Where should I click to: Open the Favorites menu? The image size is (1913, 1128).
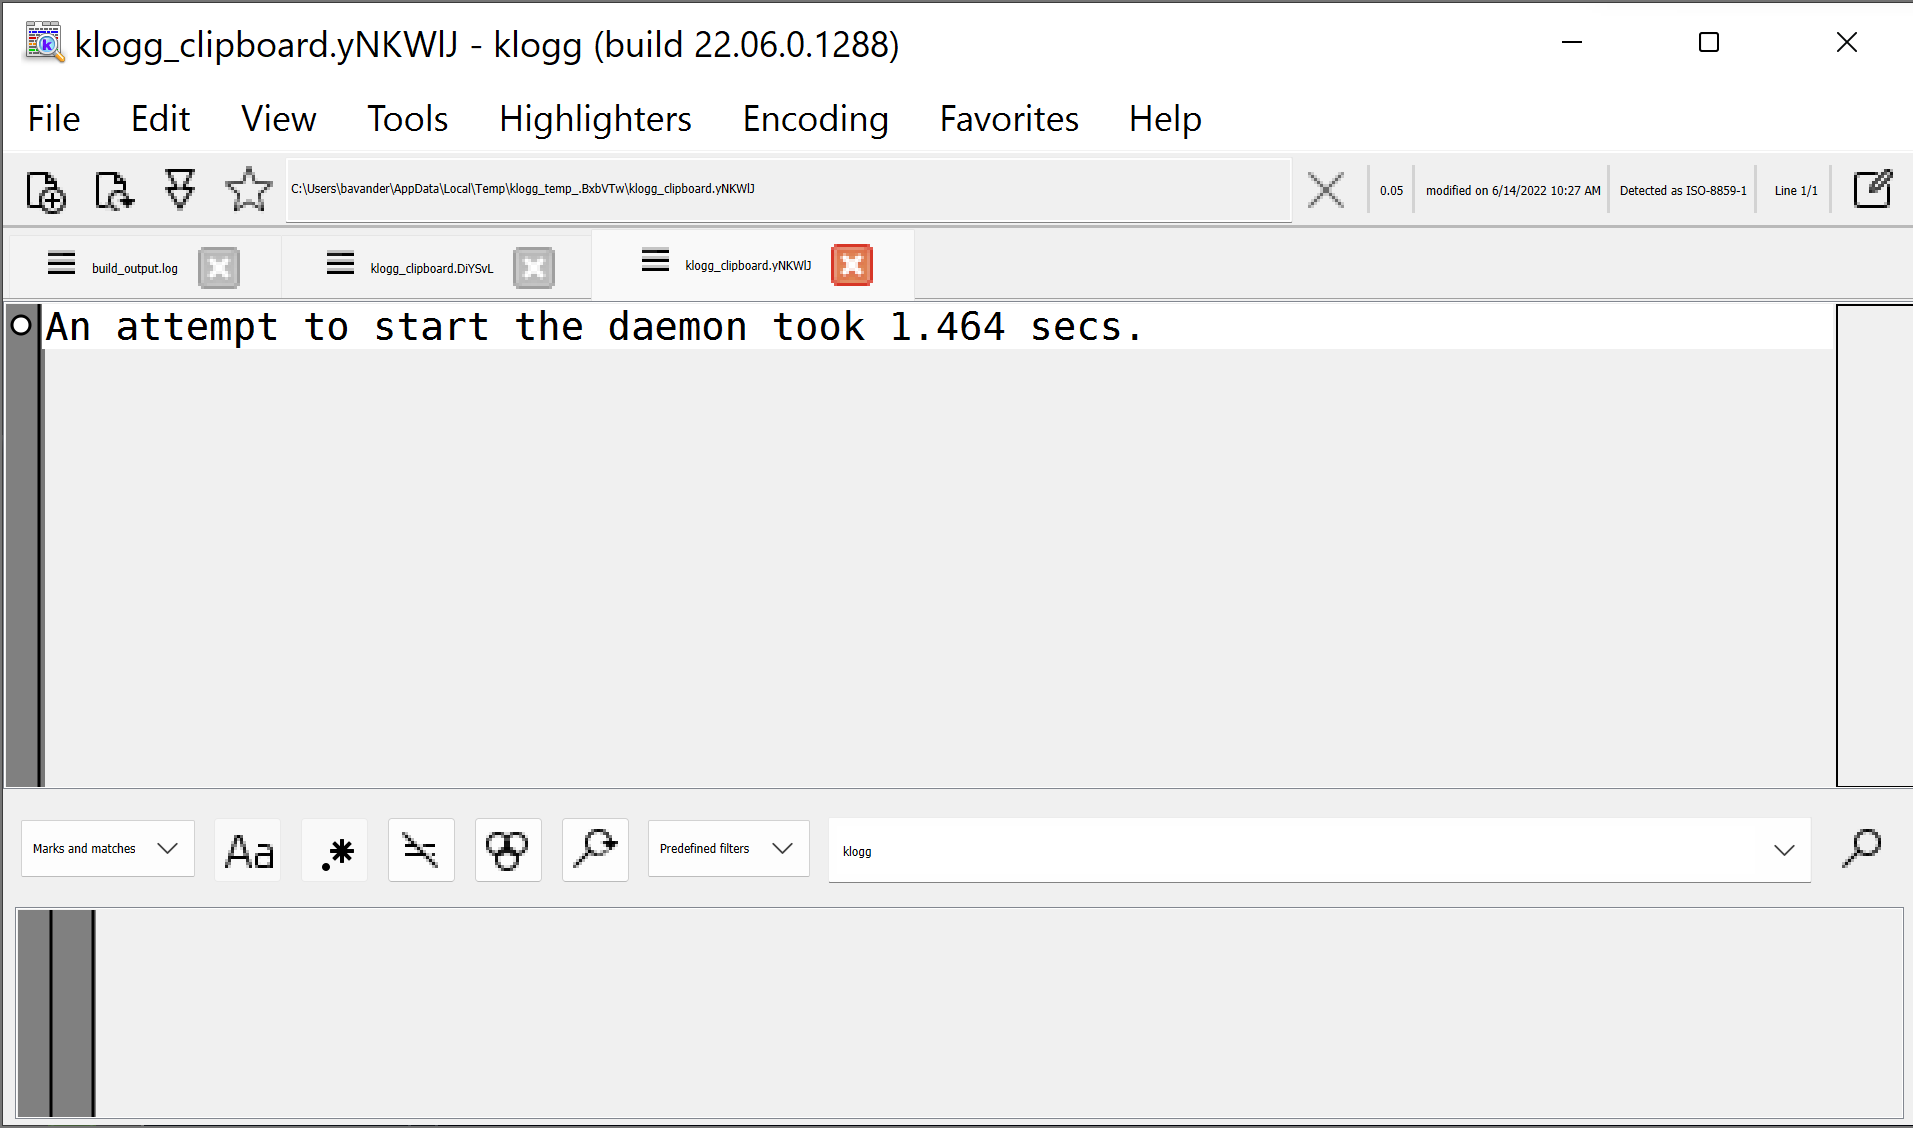pos(1009,119)
